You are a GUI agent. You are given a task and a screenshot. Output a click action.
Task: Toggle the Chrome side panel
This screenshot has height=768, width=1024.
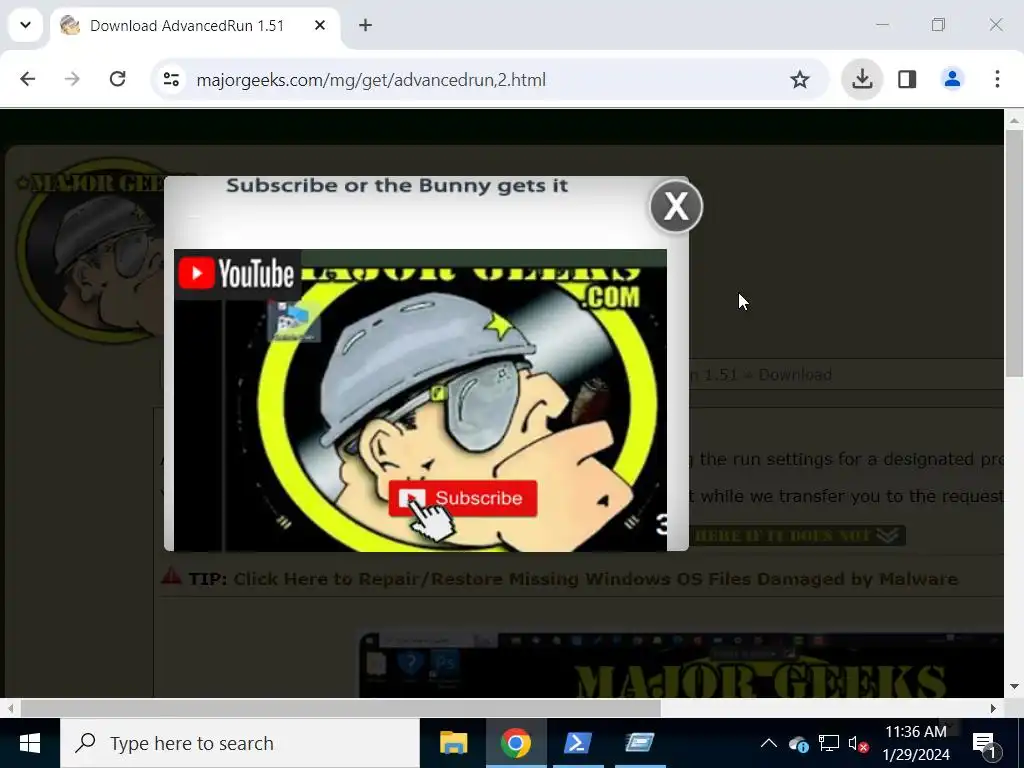[907, 80]
